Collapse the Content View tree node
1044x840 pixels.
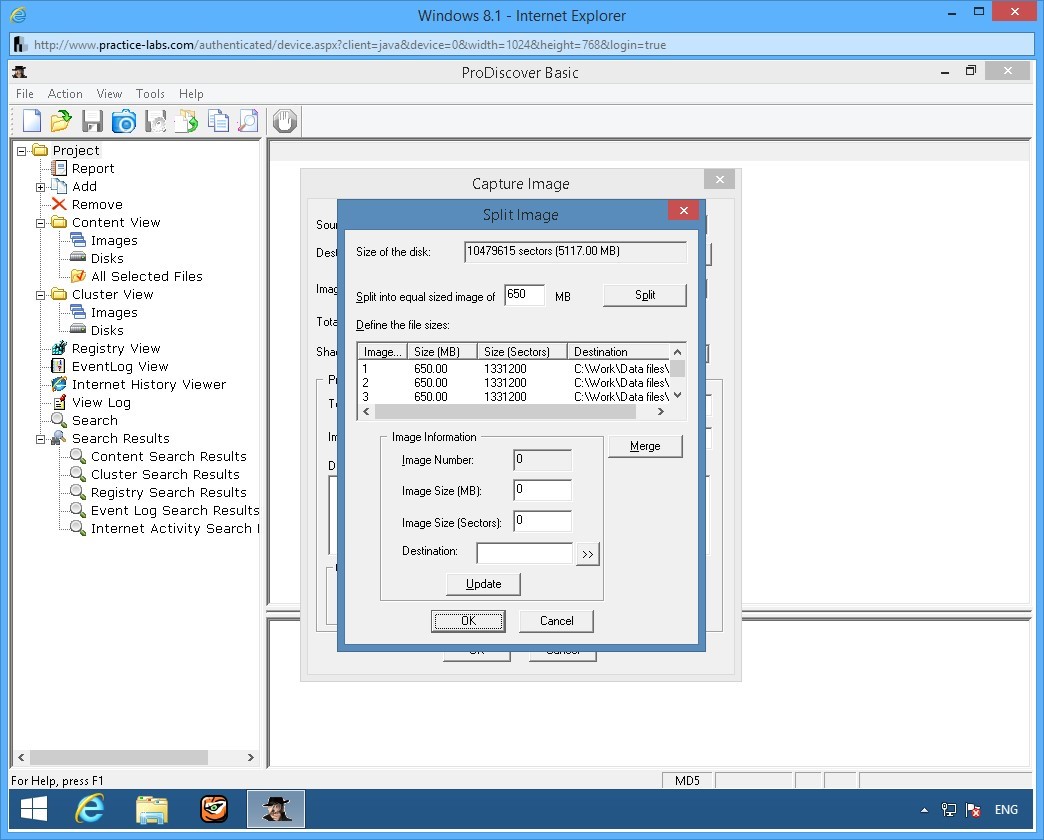click(41, 223)
